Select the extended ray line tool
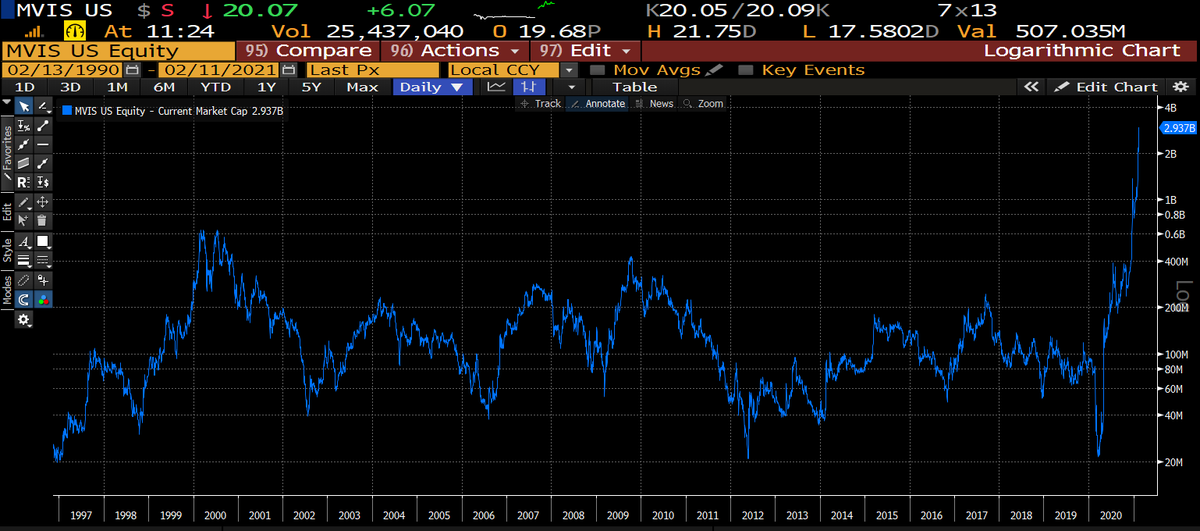 point(23,144)
